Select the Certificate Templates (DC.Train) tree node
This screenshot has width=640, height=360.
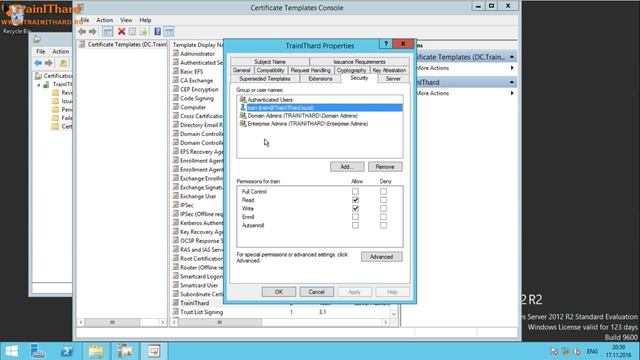pos(123,44)
